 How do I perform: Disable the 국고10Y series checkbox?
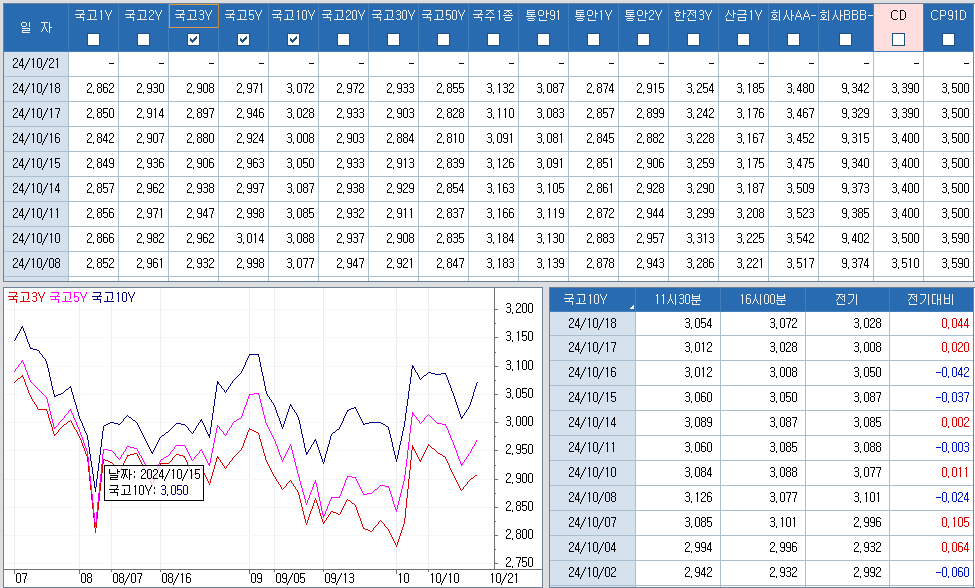click(294, 39)
